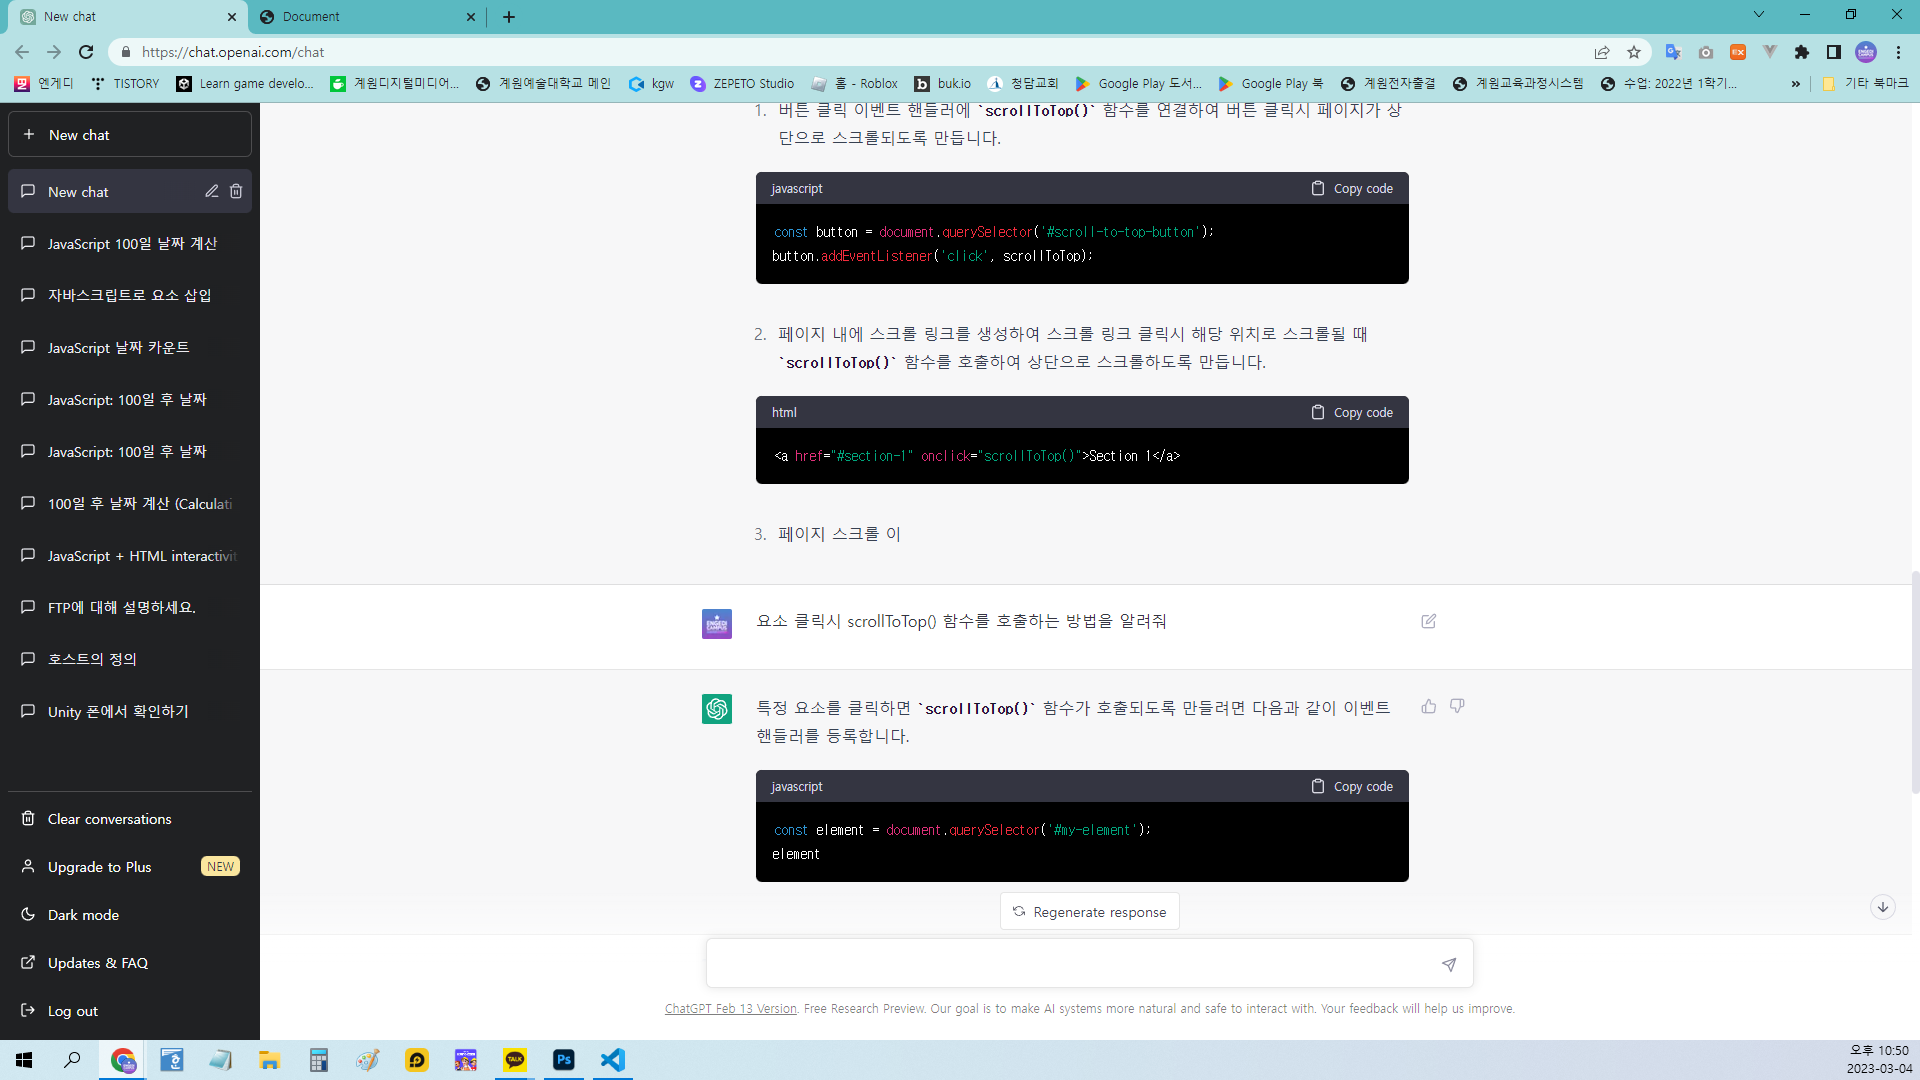This screenshot has height=1080, width=1920.
Task: Click the scroll to bottom arrow icon
Action: click(x=1882, y=907)
